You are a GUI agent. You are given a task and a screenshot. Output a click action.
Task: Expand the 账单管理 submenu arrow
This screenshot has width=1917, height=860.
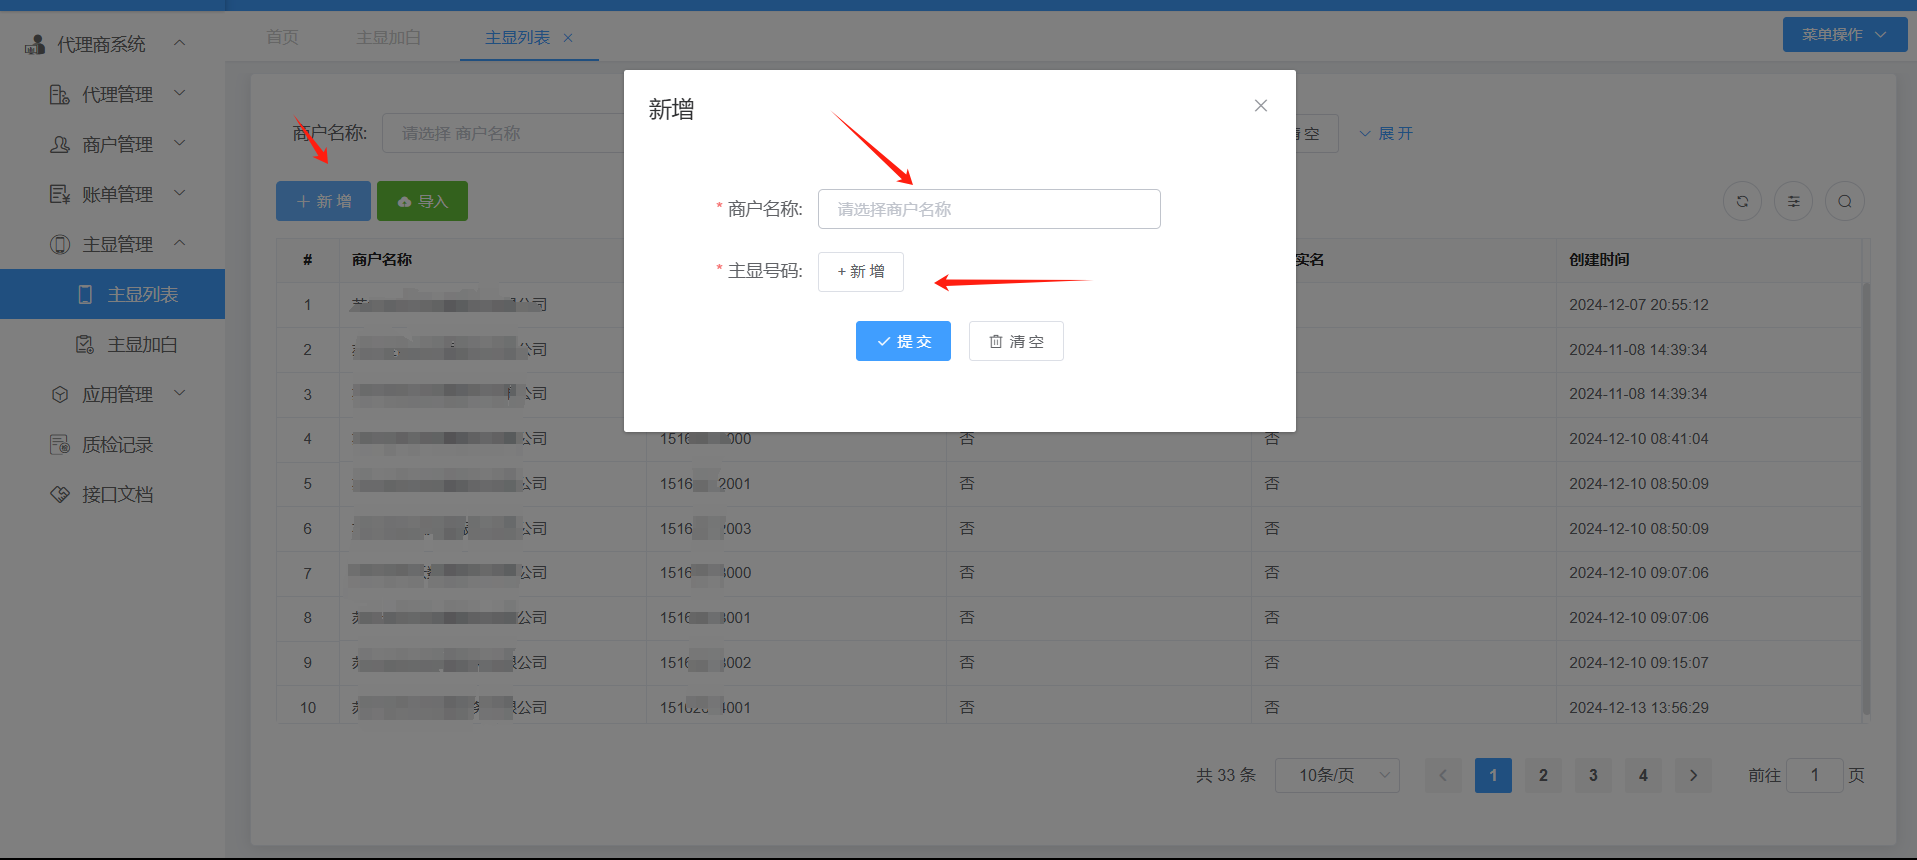click(x=180, y=193)
